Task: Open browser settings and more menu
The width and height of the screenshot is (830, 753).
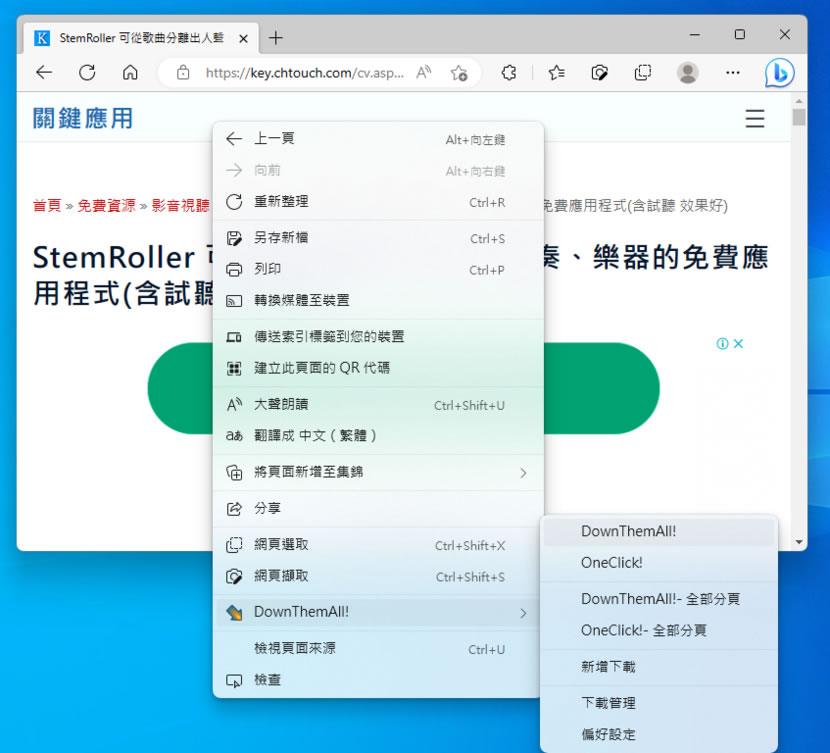Action: 733,72
